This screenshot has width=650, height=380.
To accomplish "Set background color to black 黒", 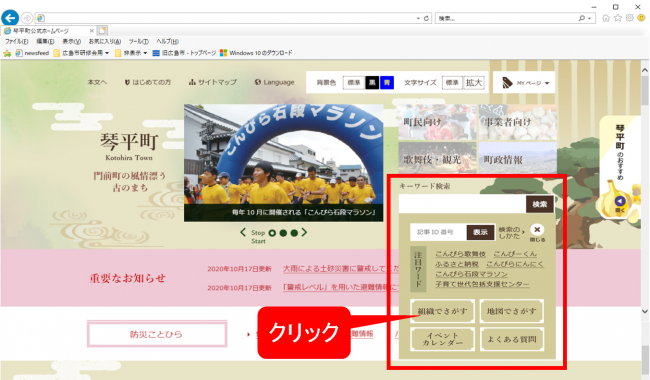I will [372, 83].
